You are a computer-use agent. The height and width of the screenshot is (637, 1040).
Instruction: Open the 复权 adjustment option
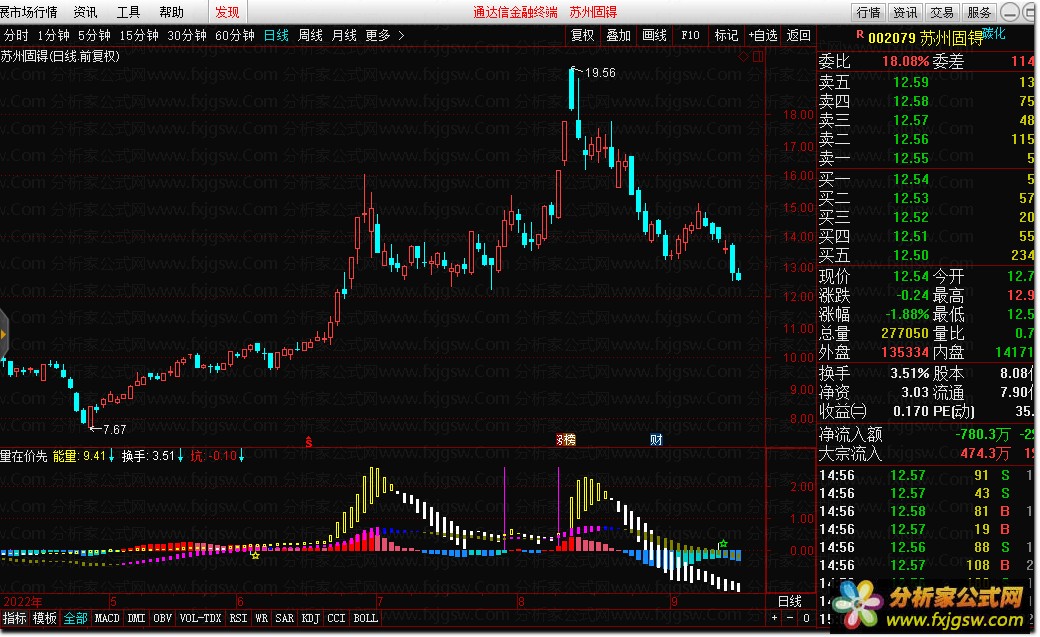(x=582, y=35)
